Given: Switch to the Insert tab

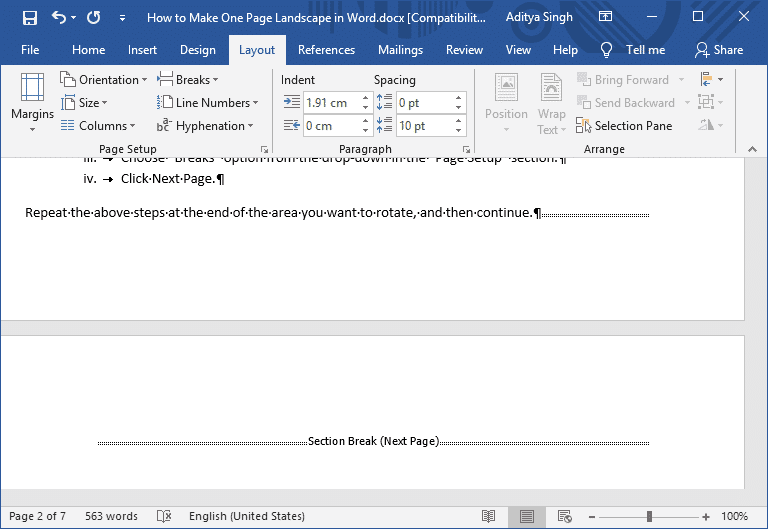Looking at the screenshot, I should coord(142,50).
